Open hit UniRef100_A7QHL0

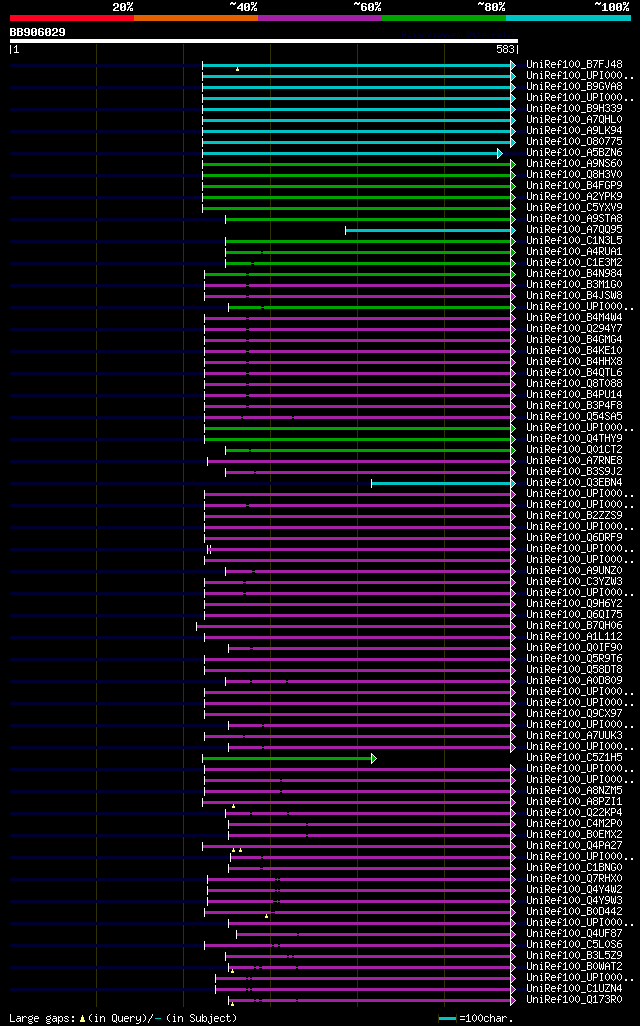pos(575,120)
